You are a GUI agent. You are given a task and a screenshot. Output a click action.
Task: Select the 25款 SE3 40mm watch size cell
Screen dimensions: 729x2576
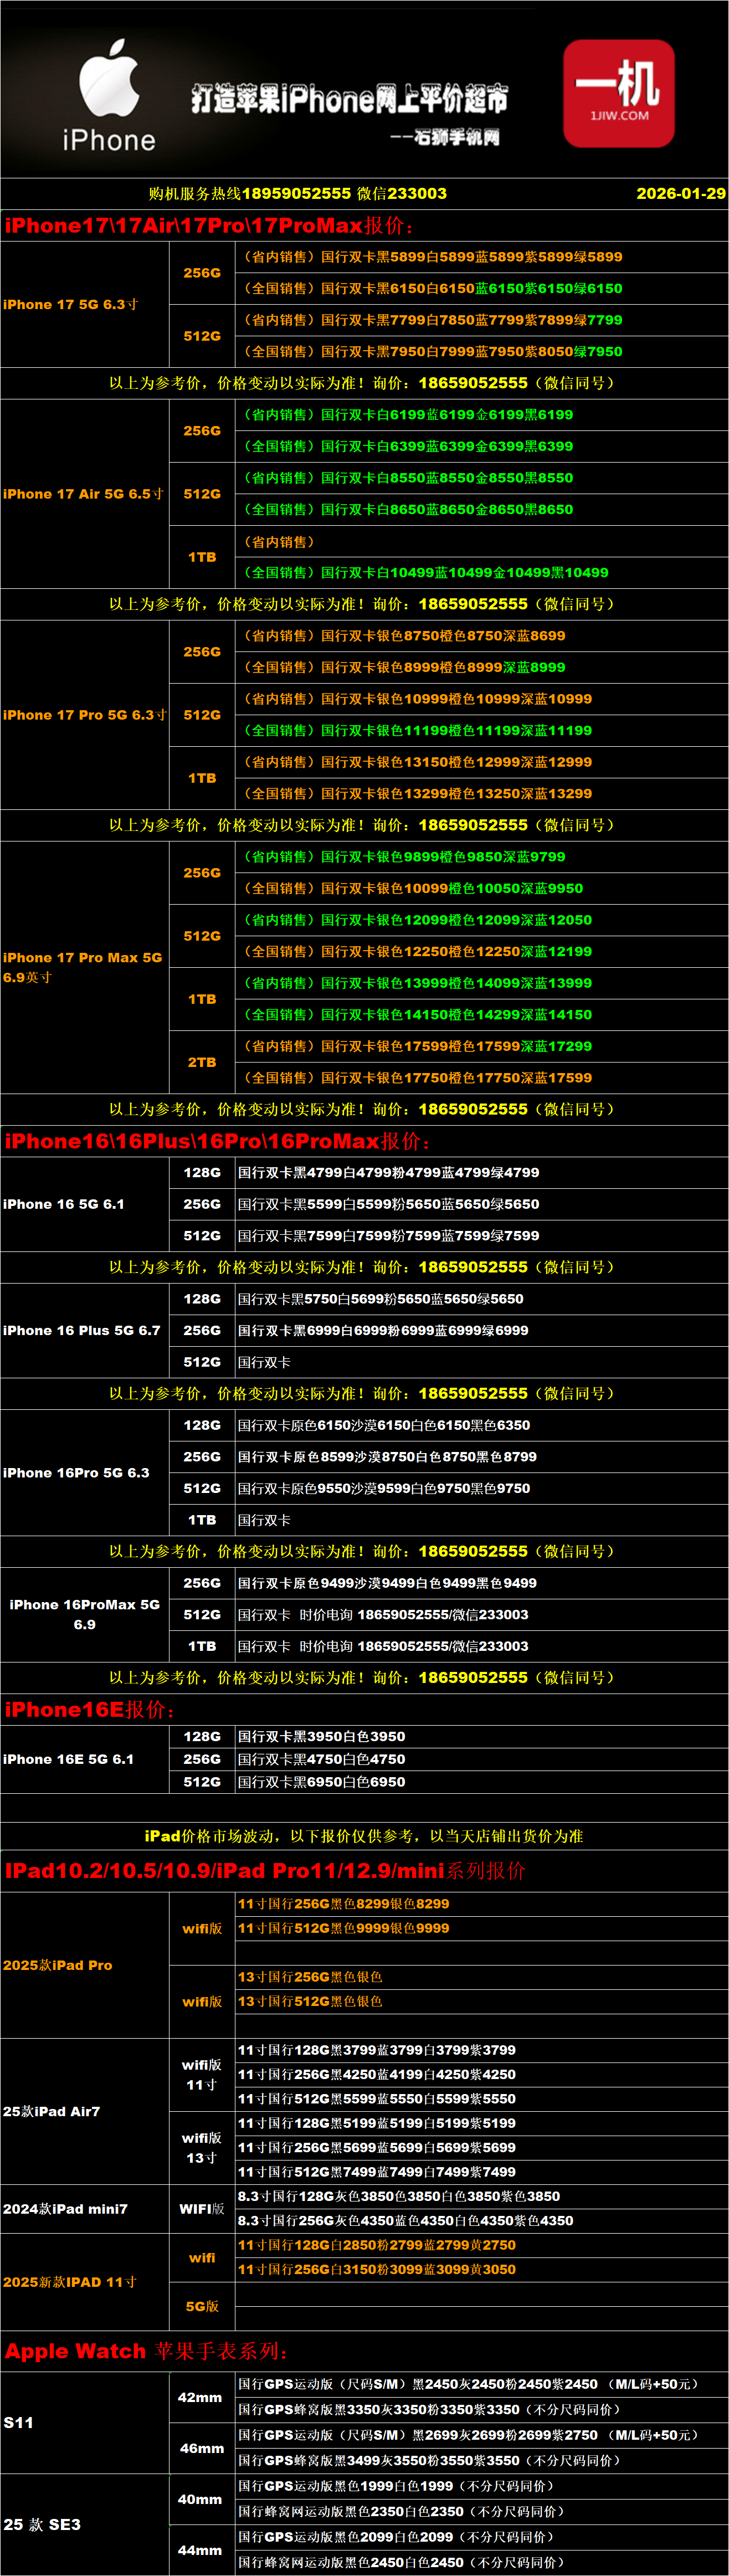click(x=200, y=2499)
